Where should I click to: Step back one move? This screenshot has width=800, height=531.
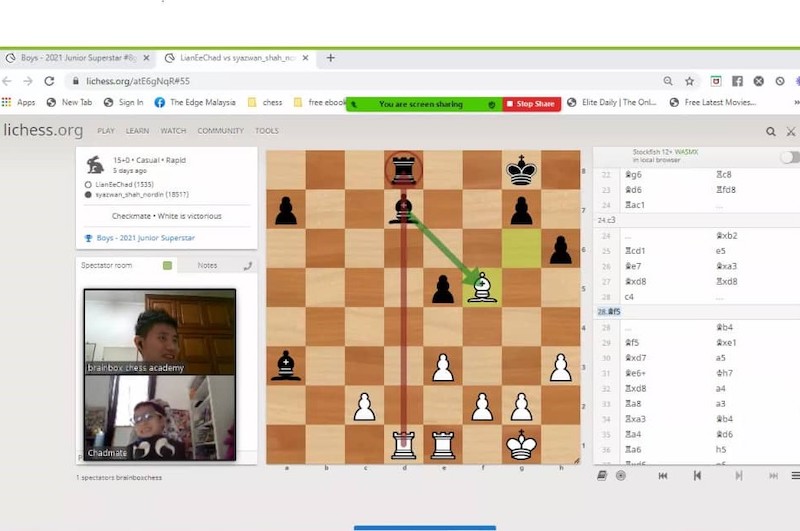click(697, 475)
